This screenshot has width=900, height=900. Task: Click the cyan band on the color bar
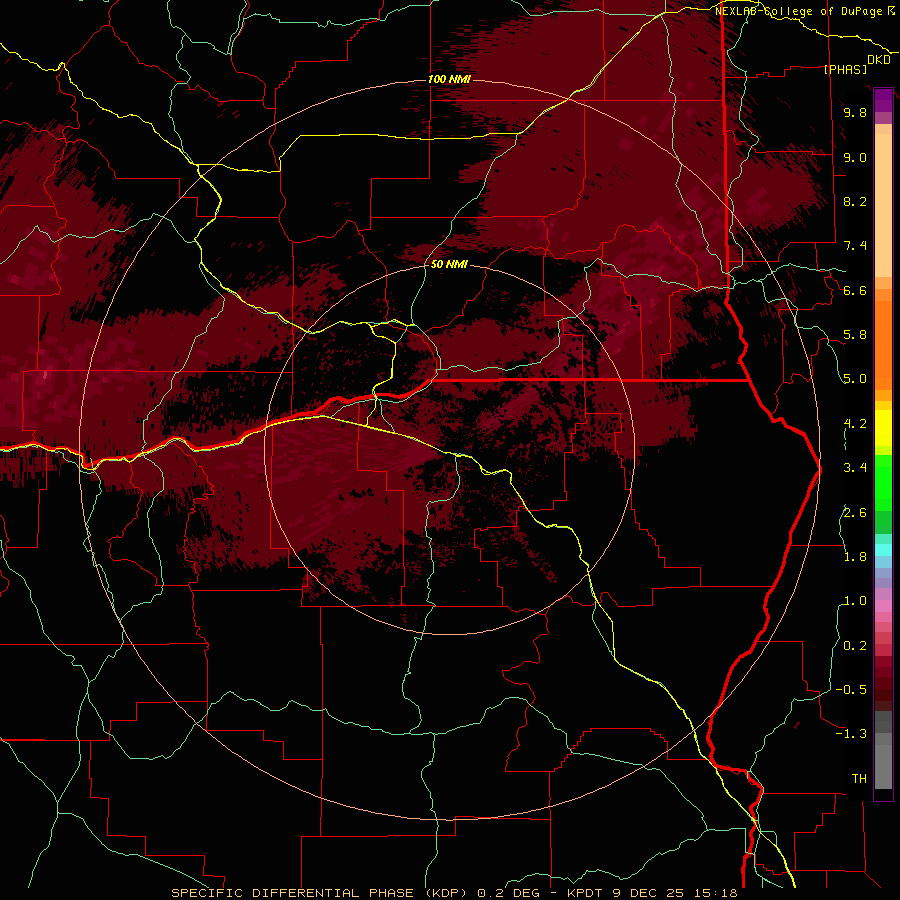click(x=883, y=550)
